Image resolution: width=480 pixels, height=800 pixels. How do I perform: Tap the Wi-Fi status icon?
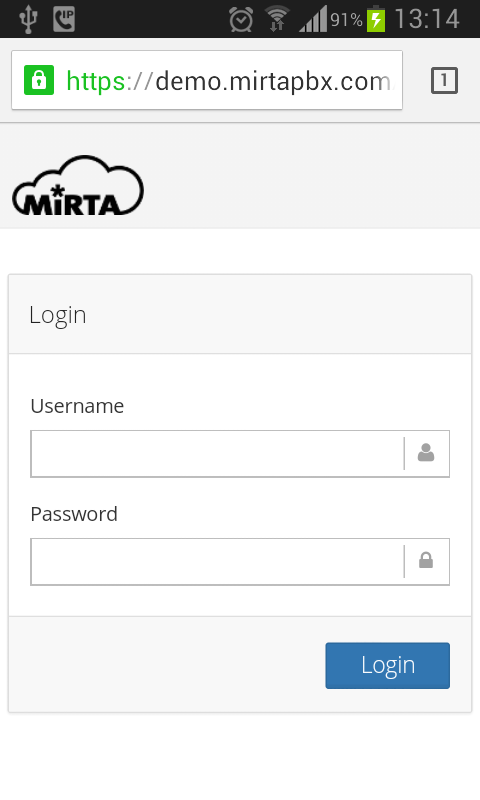(x=277, y=19)
